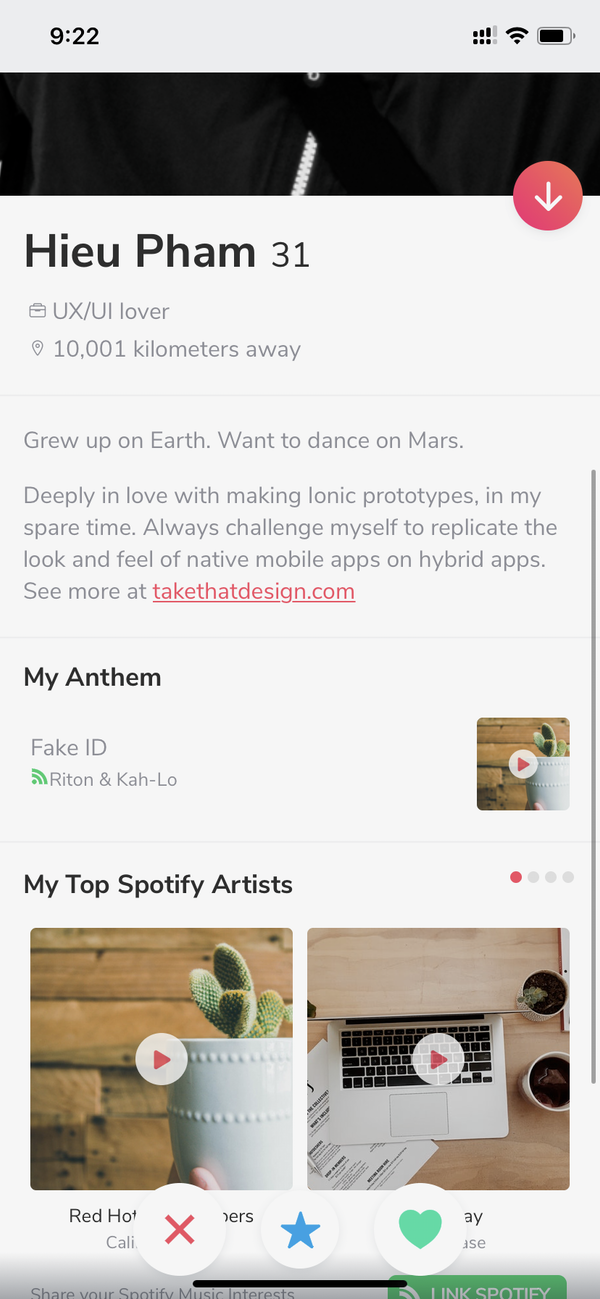This screenshot has width=600, height=1299.
Task: Select the first red pagination dot
Action: click(516, 877)
